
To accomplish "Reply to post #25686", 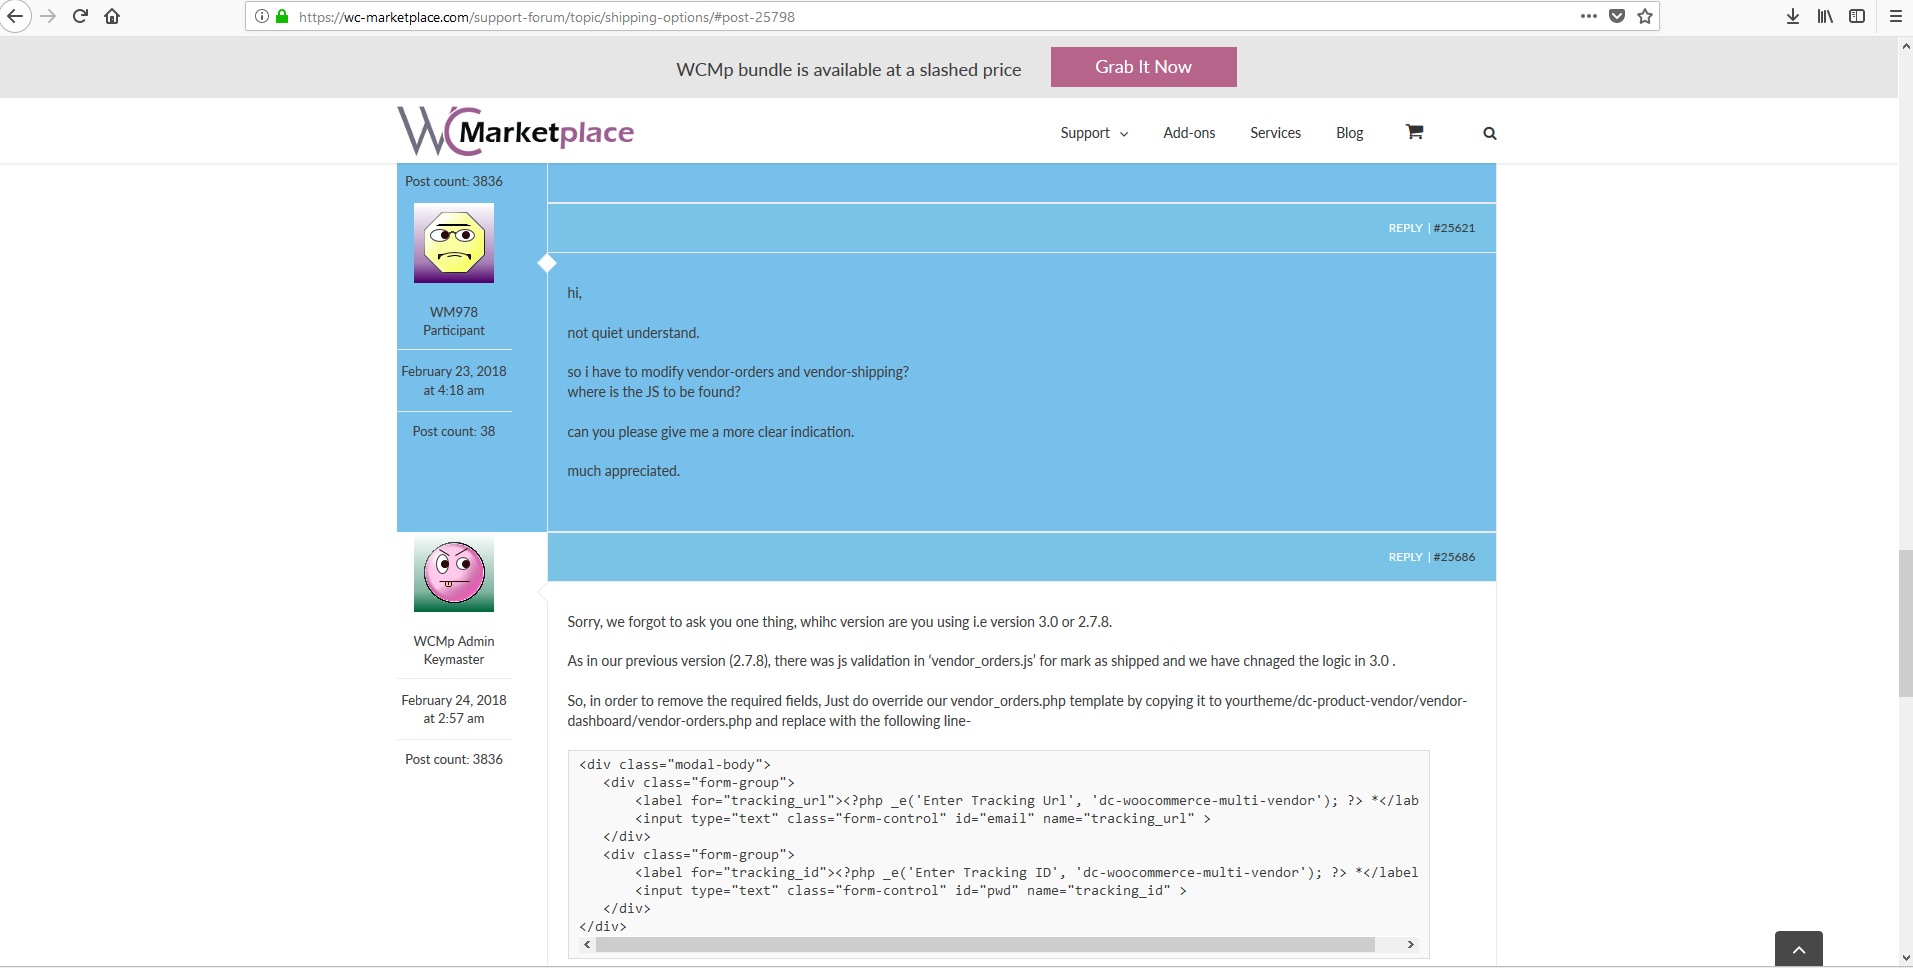I will [x=1404, y=557].
